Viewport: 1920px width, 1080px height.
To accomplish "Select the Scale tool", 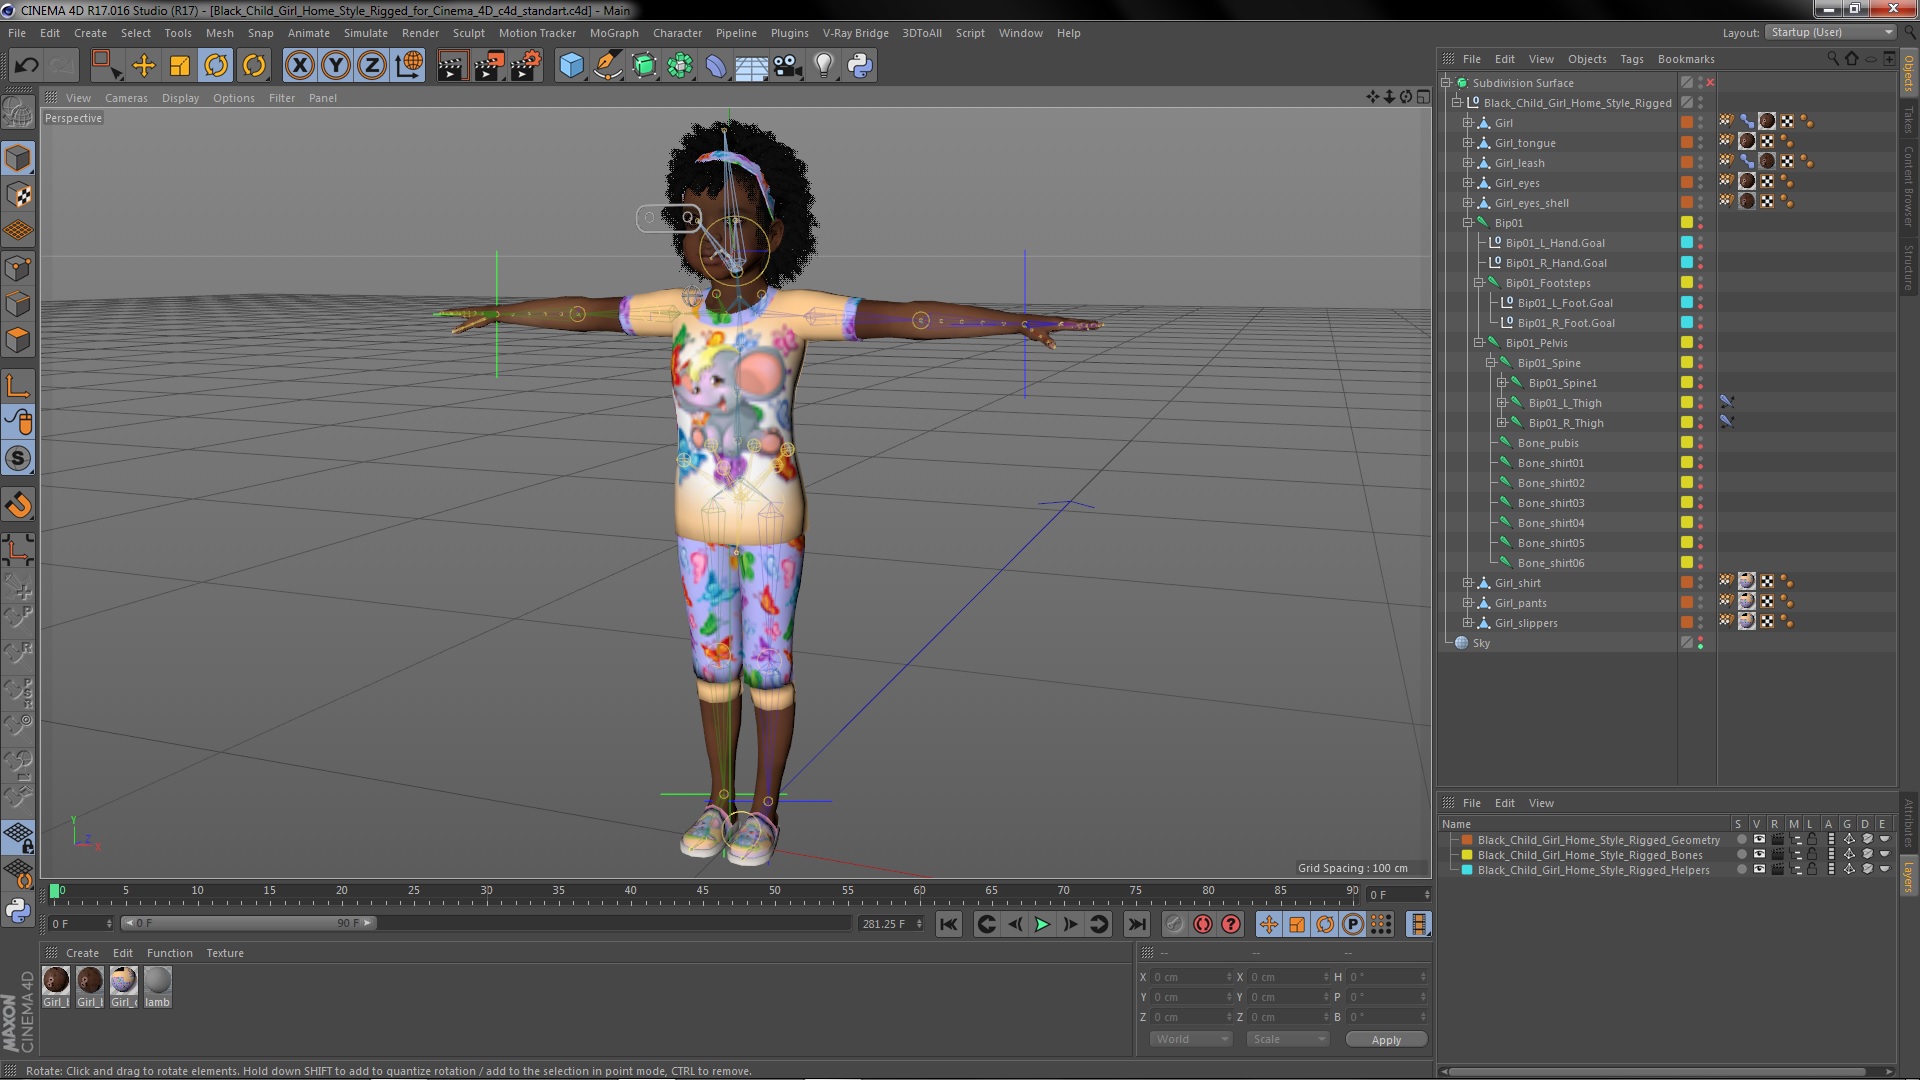I will [x=180, y=66].
